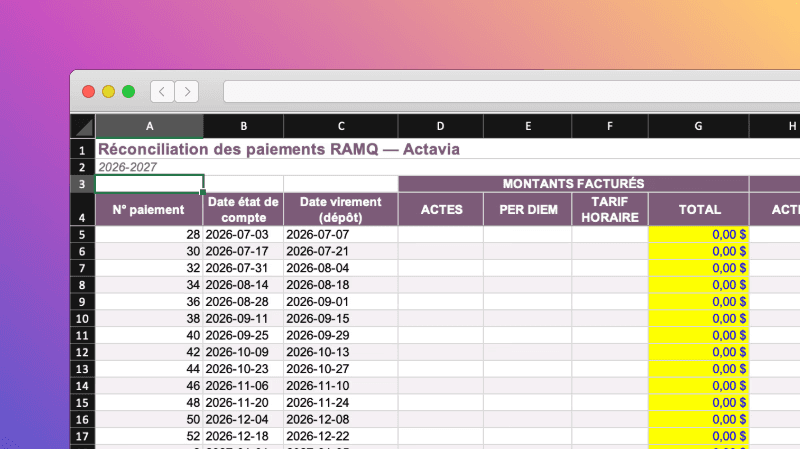800x449 pixels.
Task: Click the browser address bar field
Action: (511, 92)
